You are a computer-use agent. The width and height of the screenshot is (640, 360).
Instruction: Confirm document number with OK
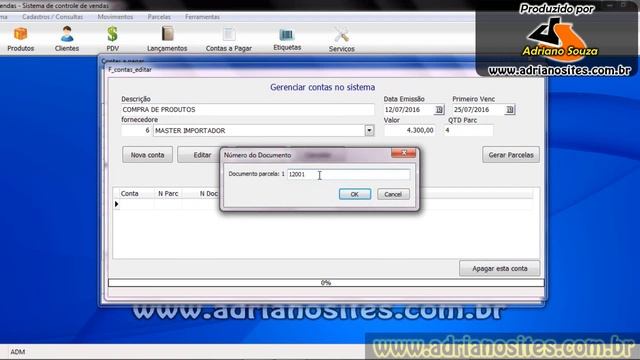click(355, 194)
